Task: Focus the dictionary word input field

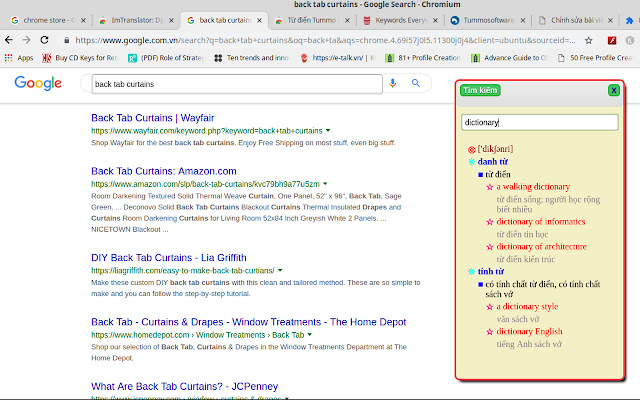Action: tap(540, 122)
